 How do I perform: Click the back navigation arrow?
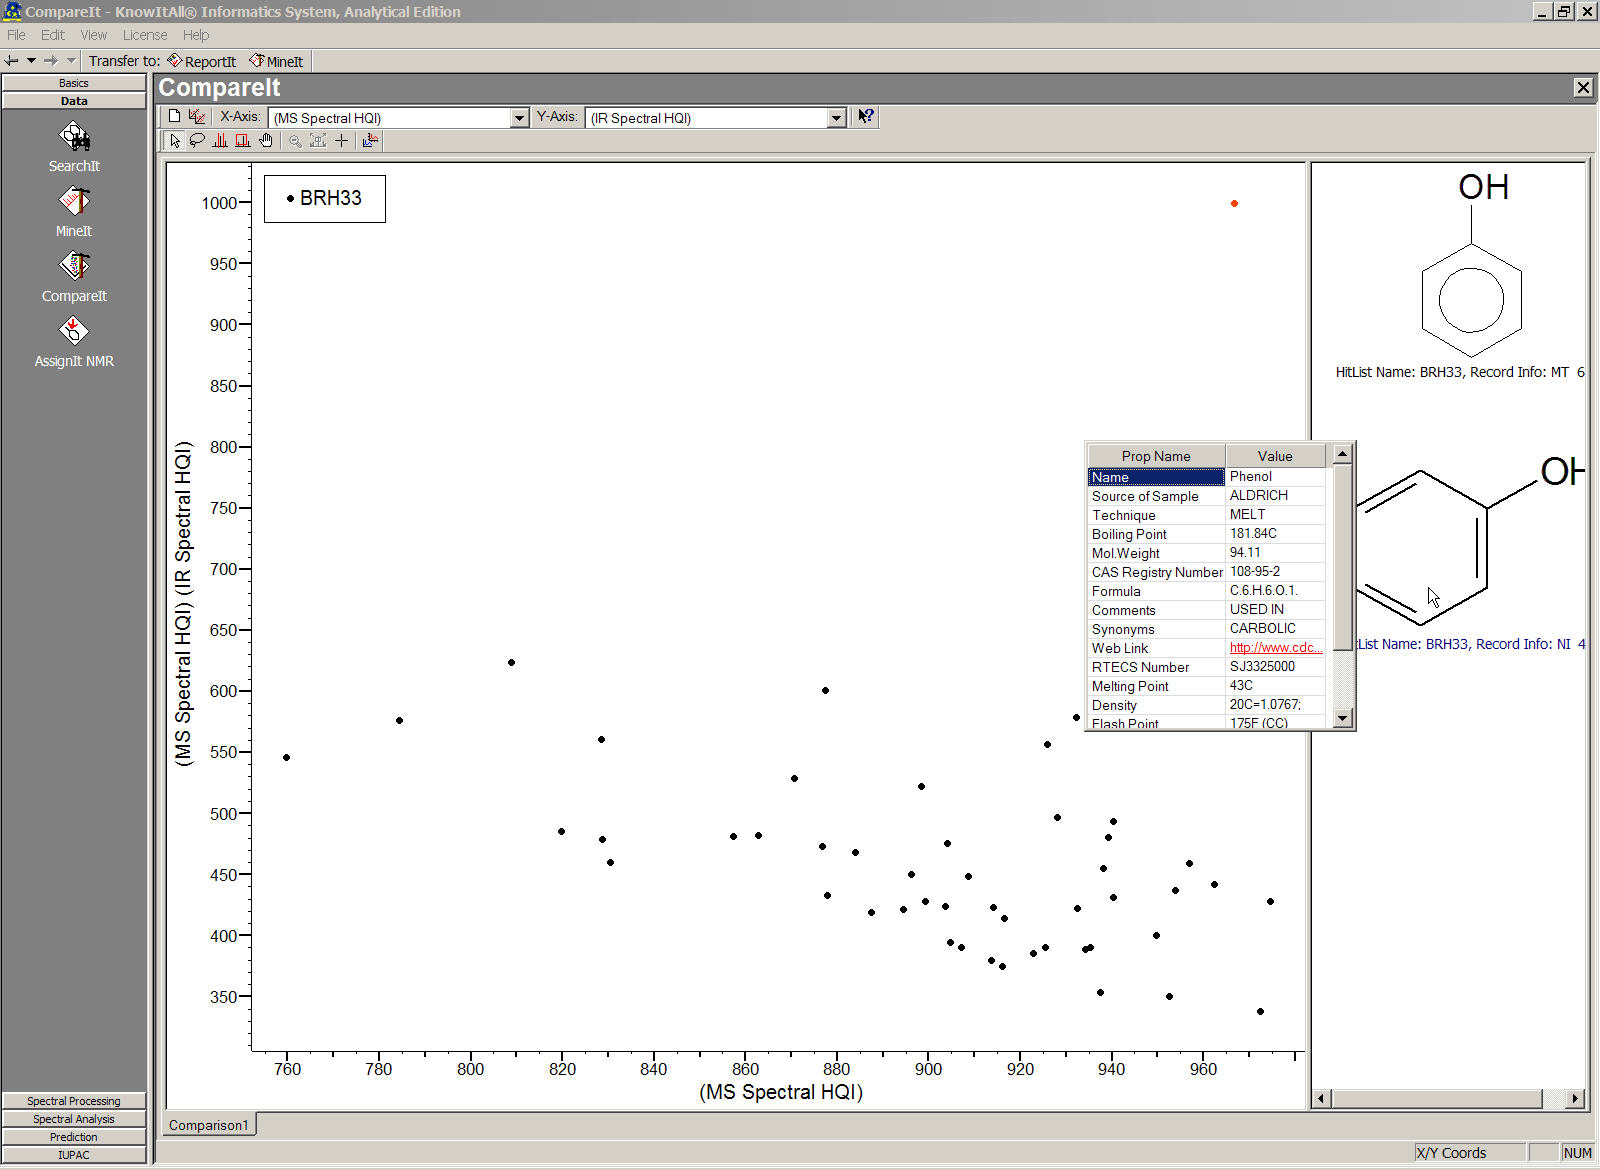(12, 61)
